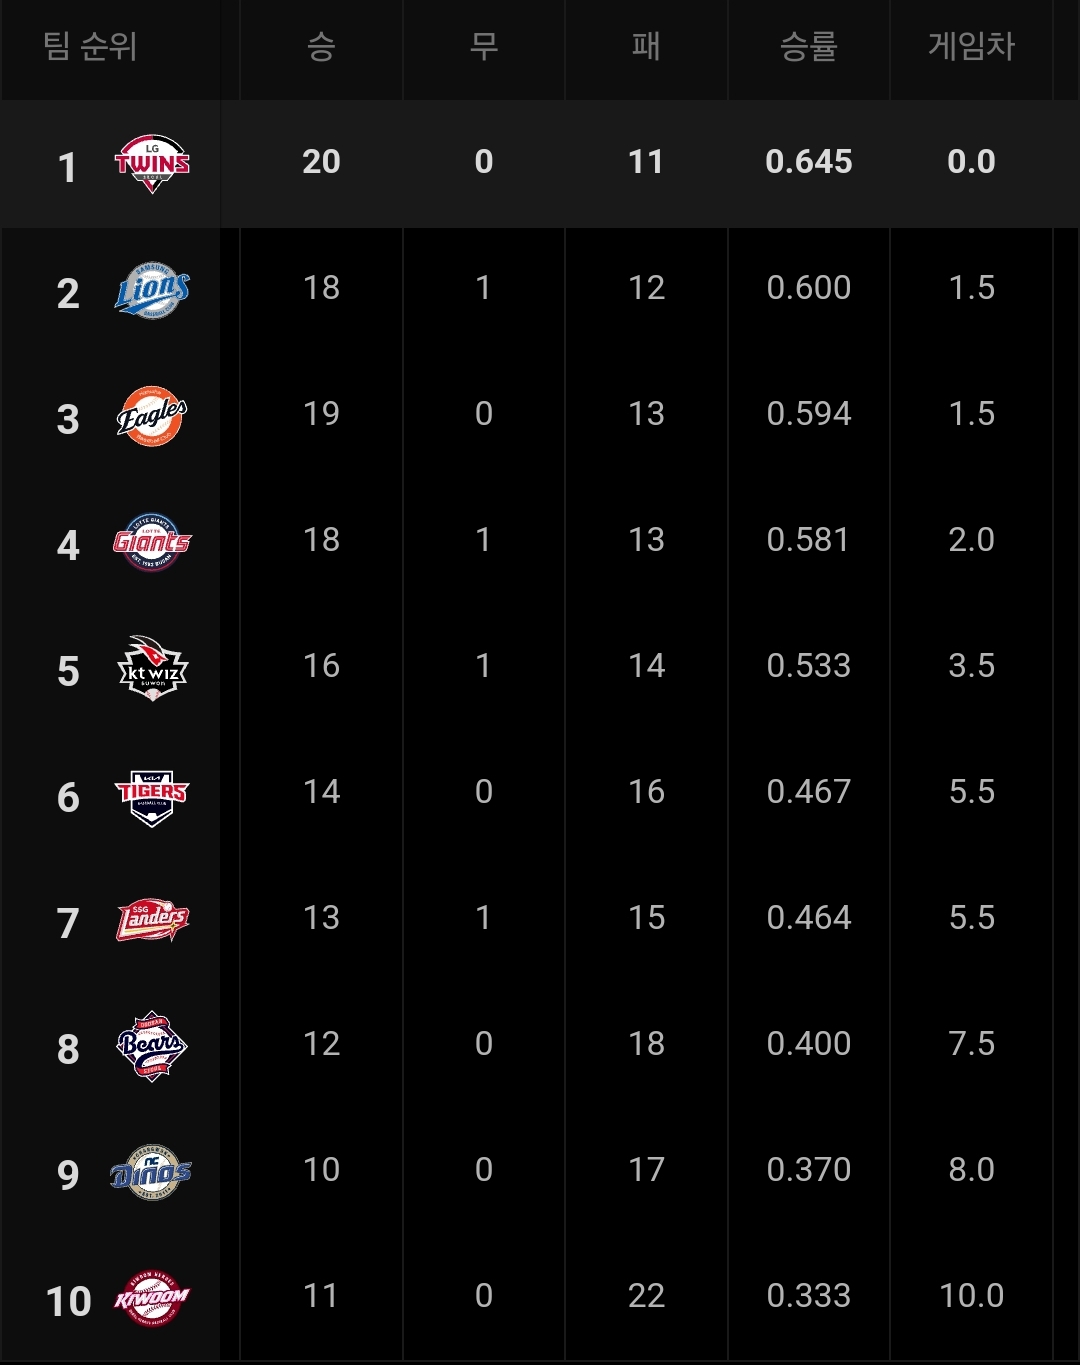Click the 10.0 games-behind value
Image resolution: width=1080 pixels, height=1365 pixels.
(971, 1296)
